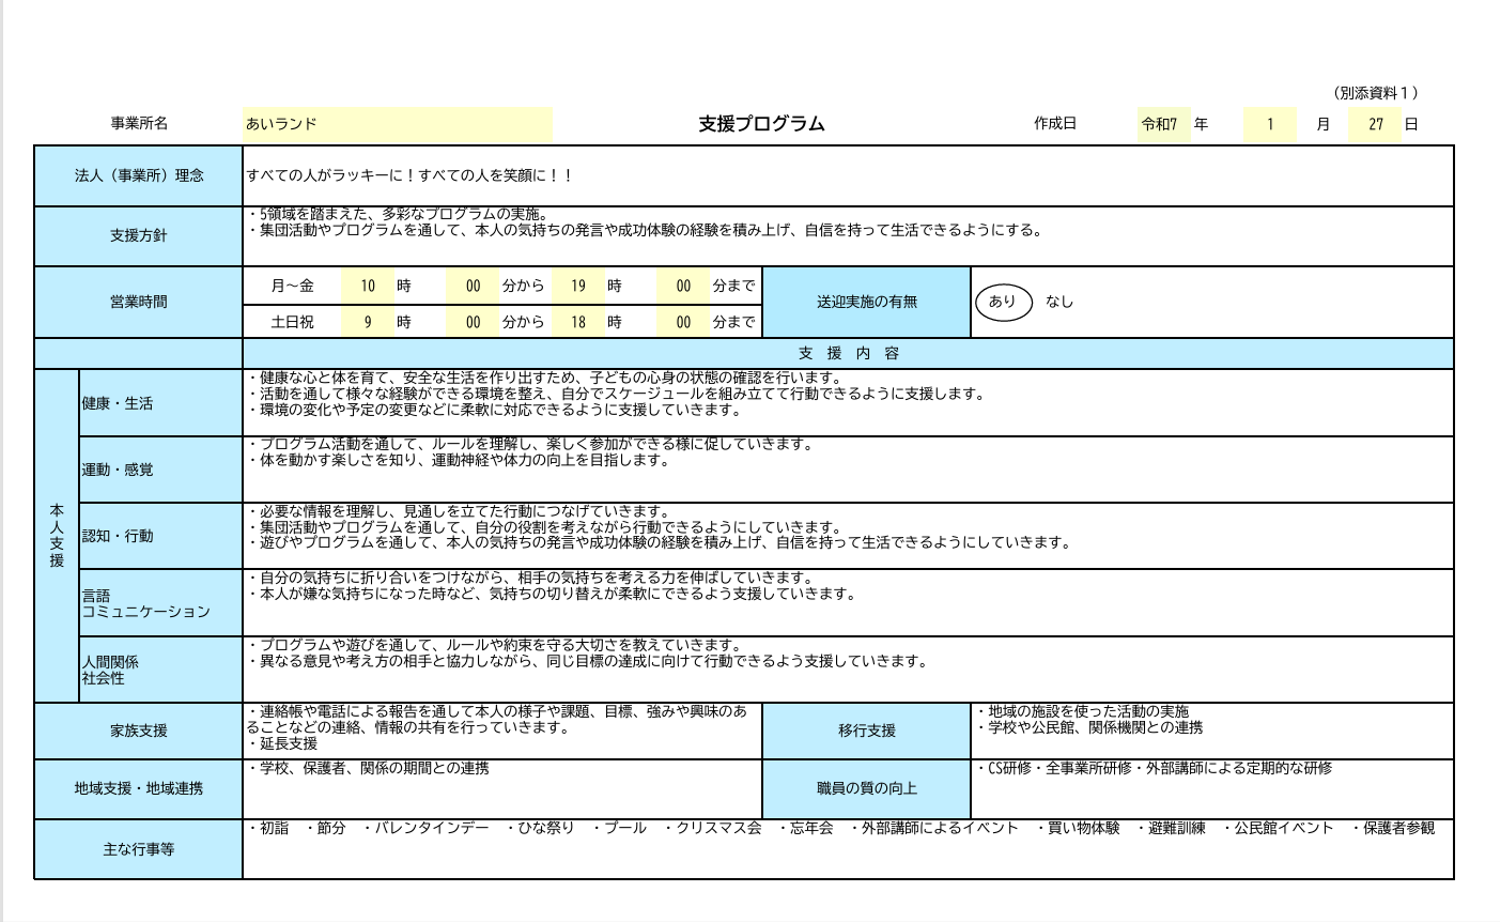Viewport: 1500px width, 922px height.
Task: Click the day field showing 27
Action: coord(1375,124)
